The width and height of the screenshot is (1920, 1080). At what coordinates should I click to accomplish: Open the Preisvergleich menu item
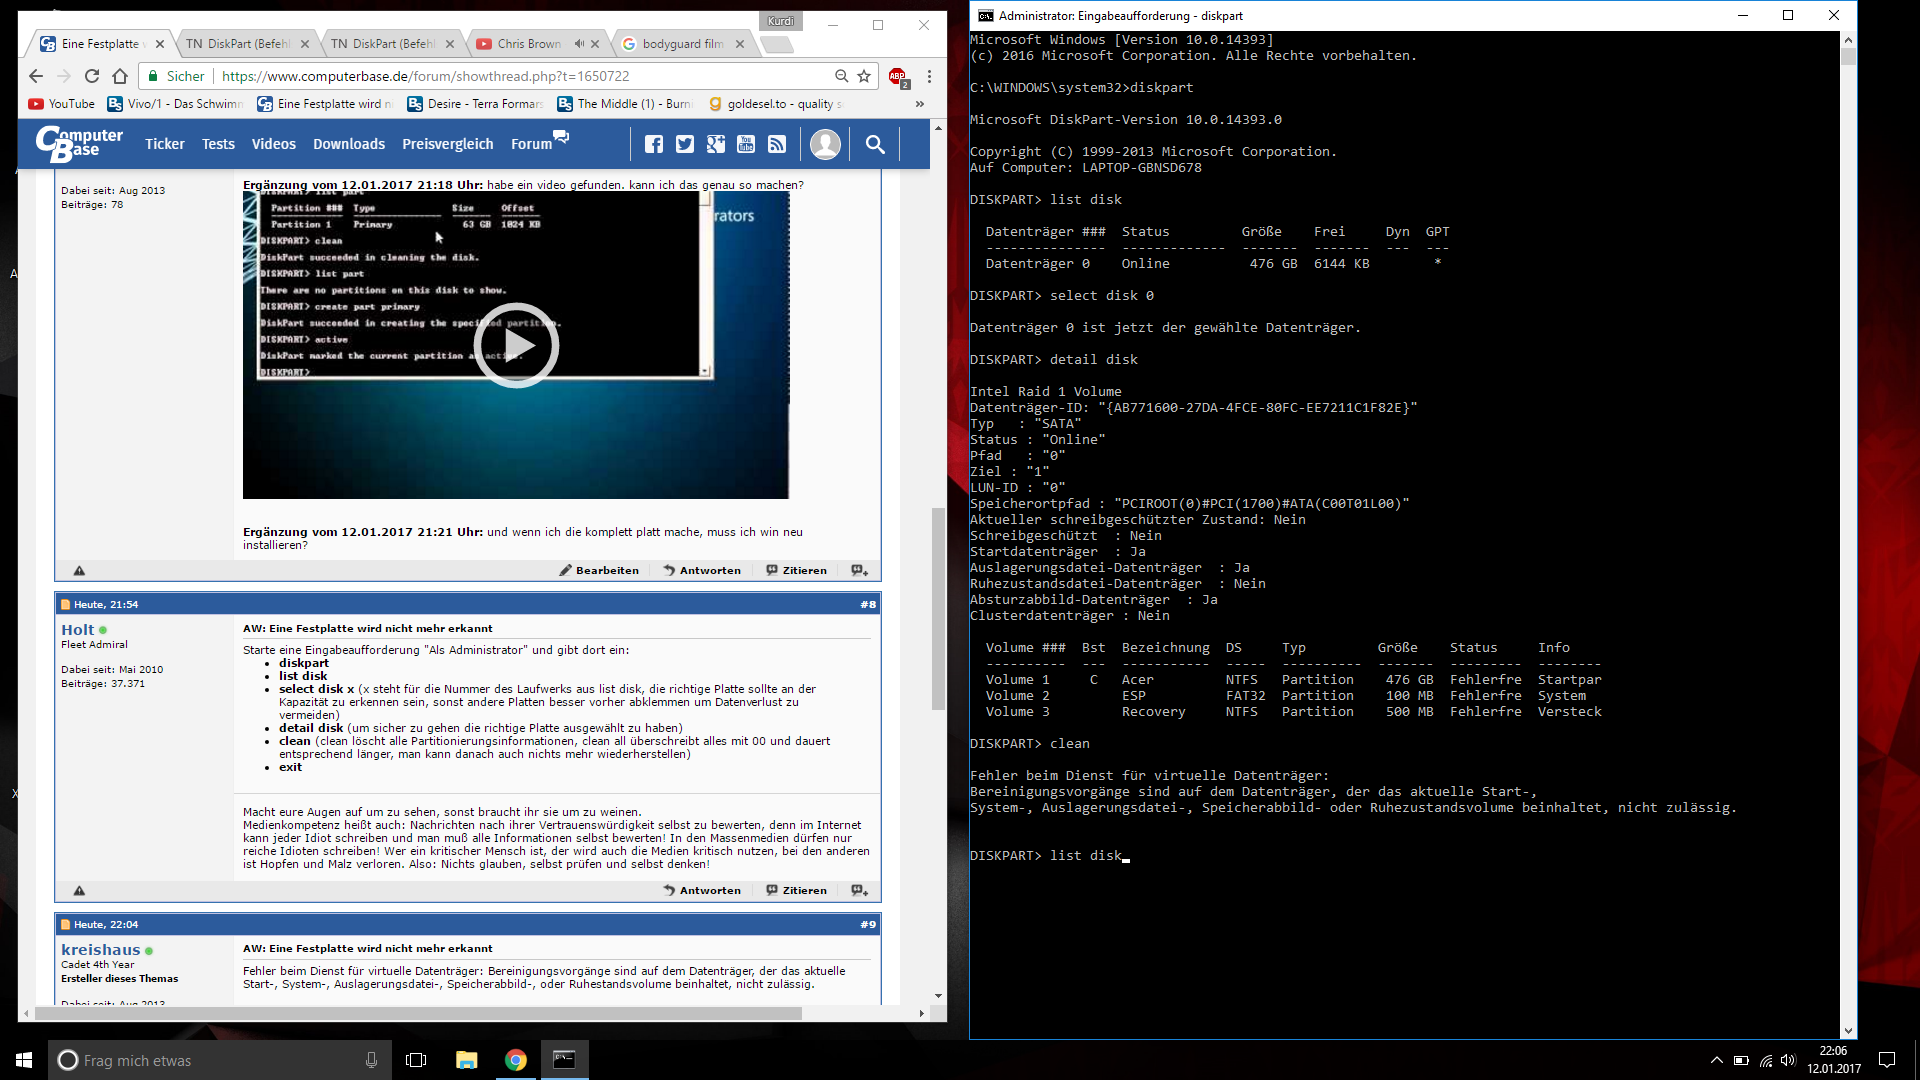[x=447, y=144]
